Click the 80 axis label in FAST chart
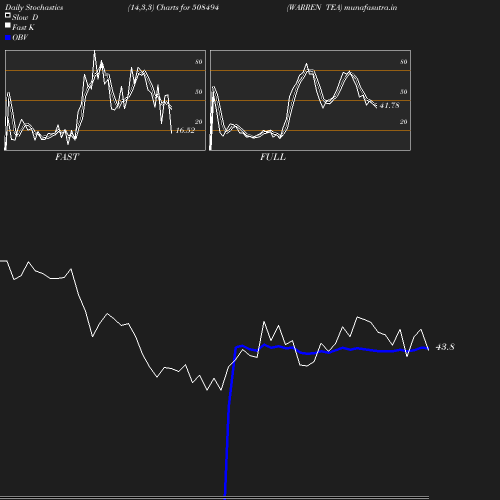Image resolution: width=500 pixels, height=500 pixels. click(x=199, y=62)
